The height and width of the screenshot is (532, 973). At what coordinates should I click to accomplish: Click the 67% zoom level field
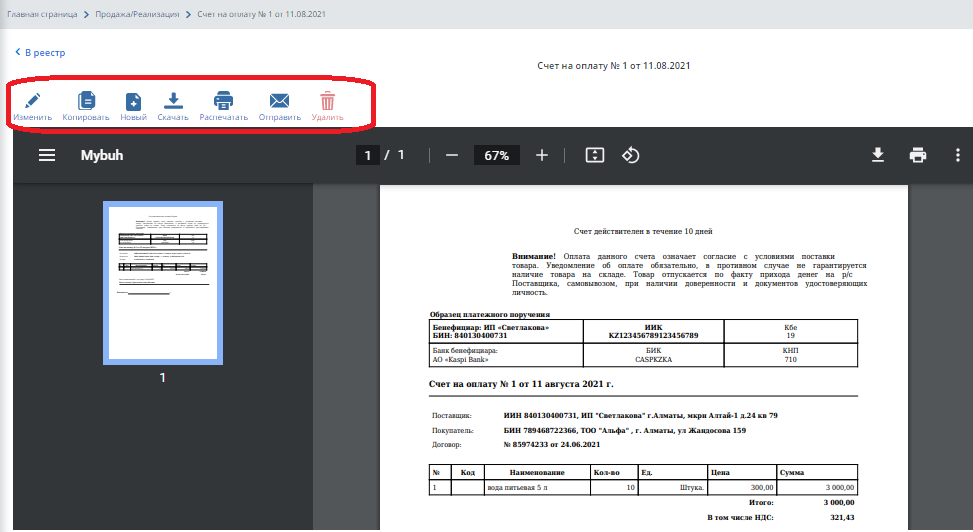pyautogui.click(x=497, y=155)
